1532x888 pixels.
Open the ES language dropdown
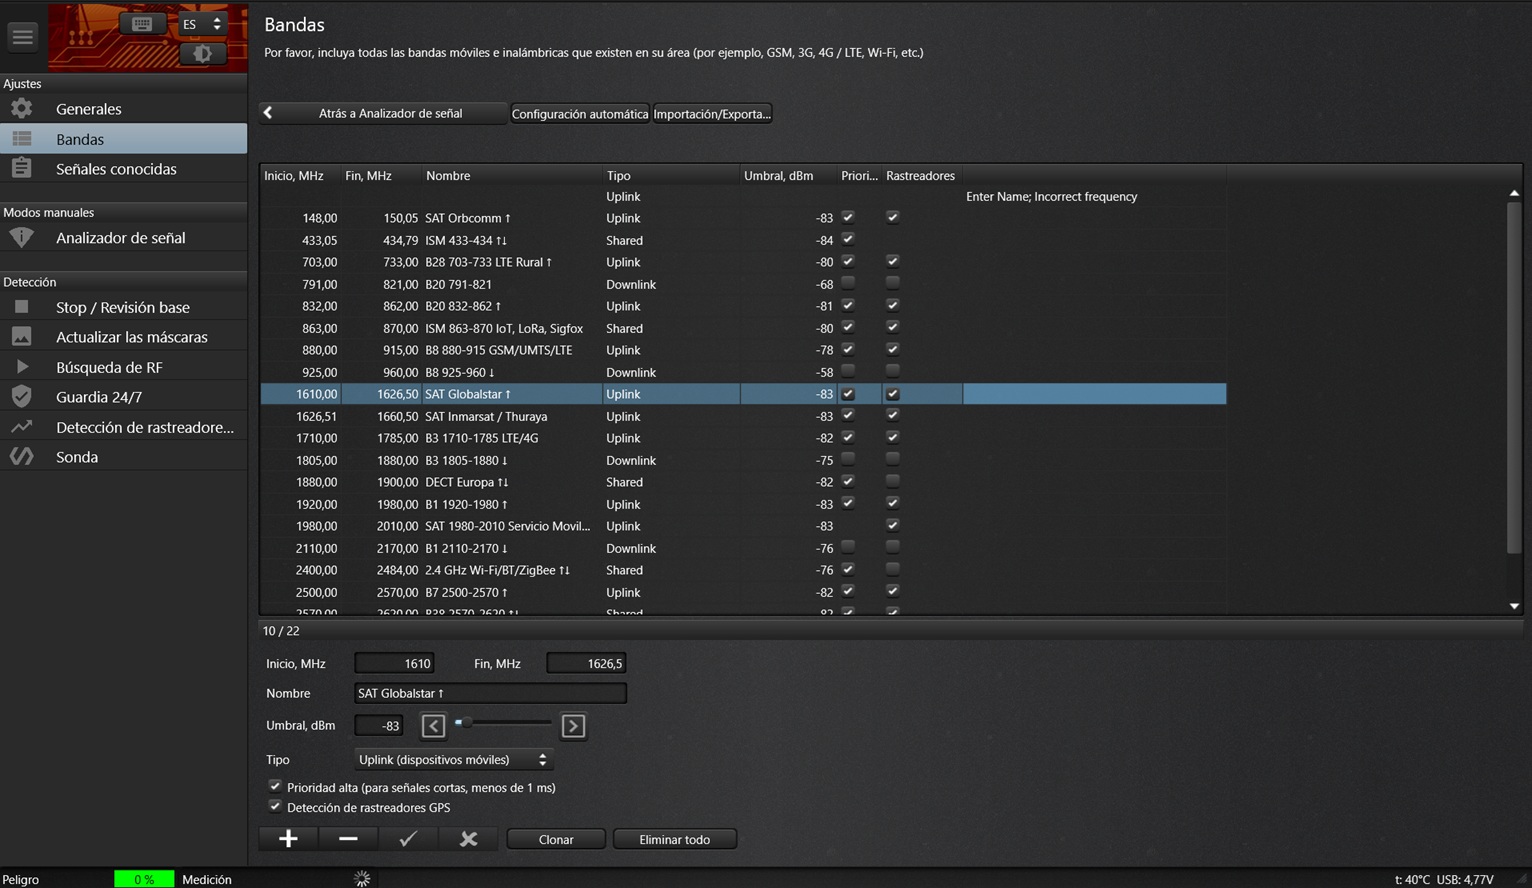coord(202,24)
